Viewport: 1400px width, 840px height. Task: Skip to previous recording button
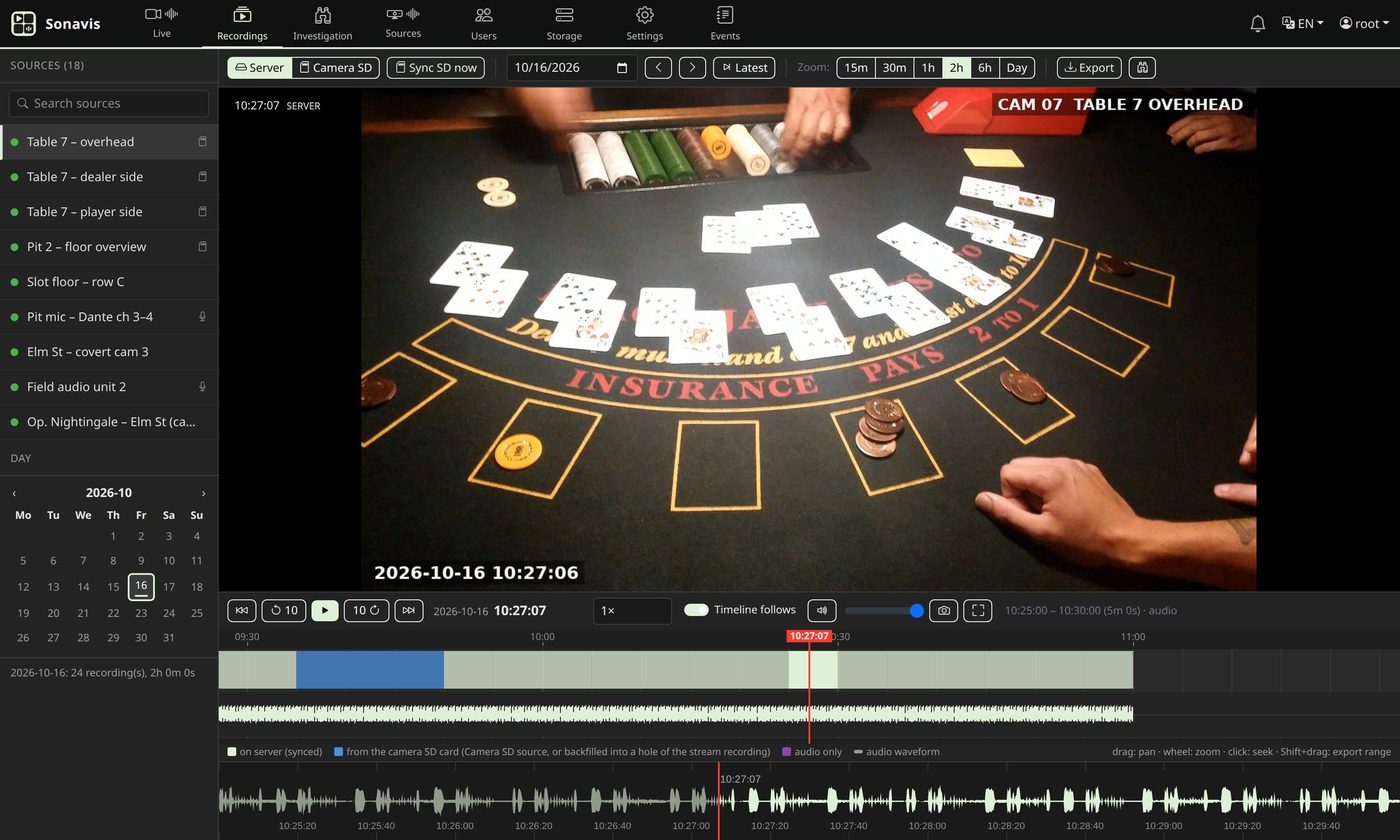pos(242,610)
